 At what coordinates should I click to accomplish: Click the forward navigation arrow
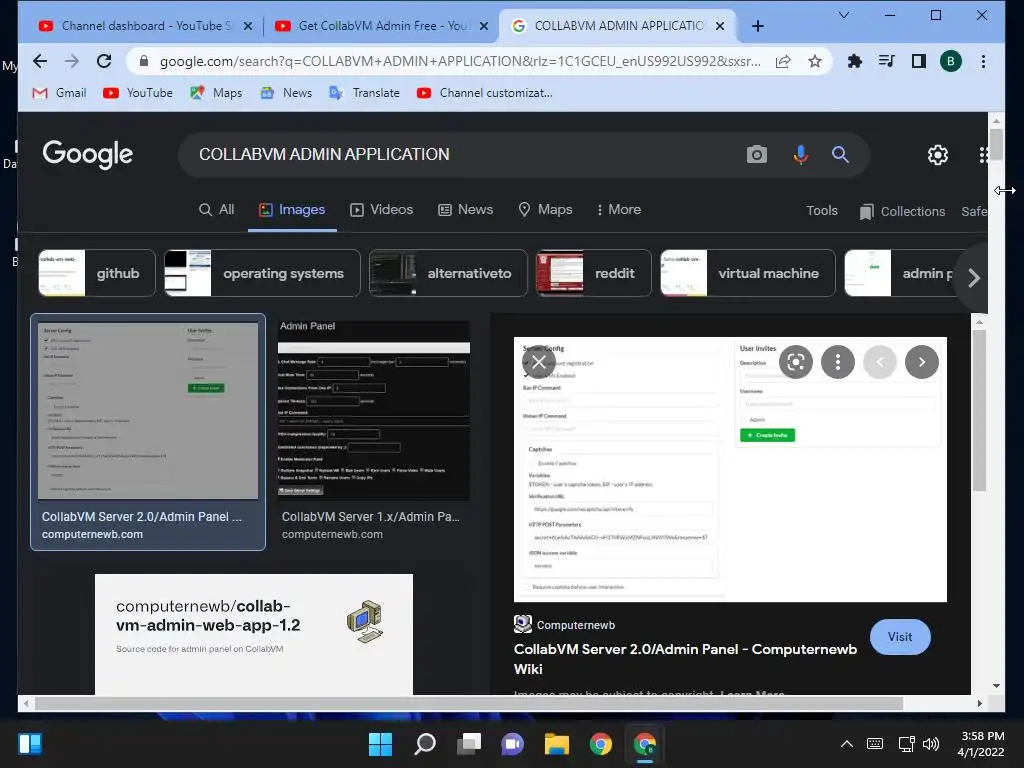tap(72, 61)
